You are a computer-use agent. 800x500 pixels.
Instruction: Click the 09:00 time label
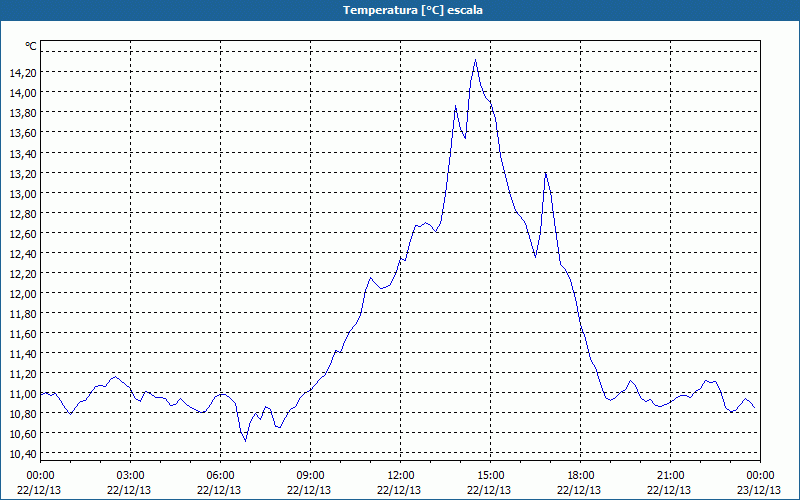tap(310, 476)
